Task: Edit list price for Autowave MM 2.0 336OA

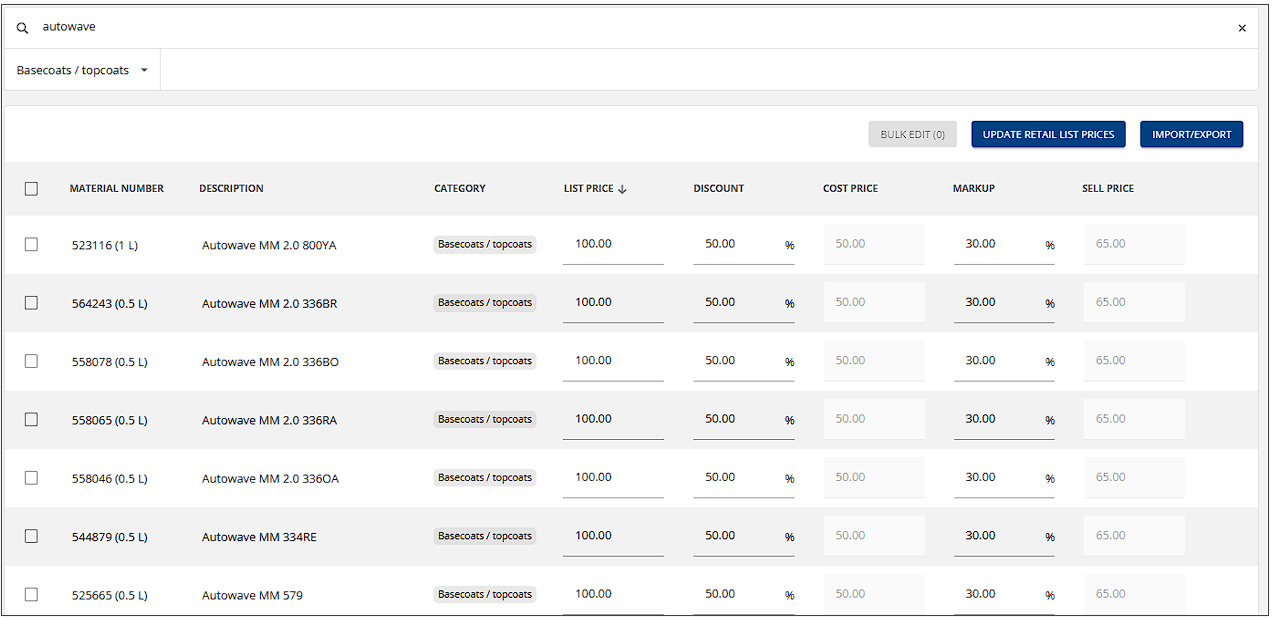Action: coord(613,478)
